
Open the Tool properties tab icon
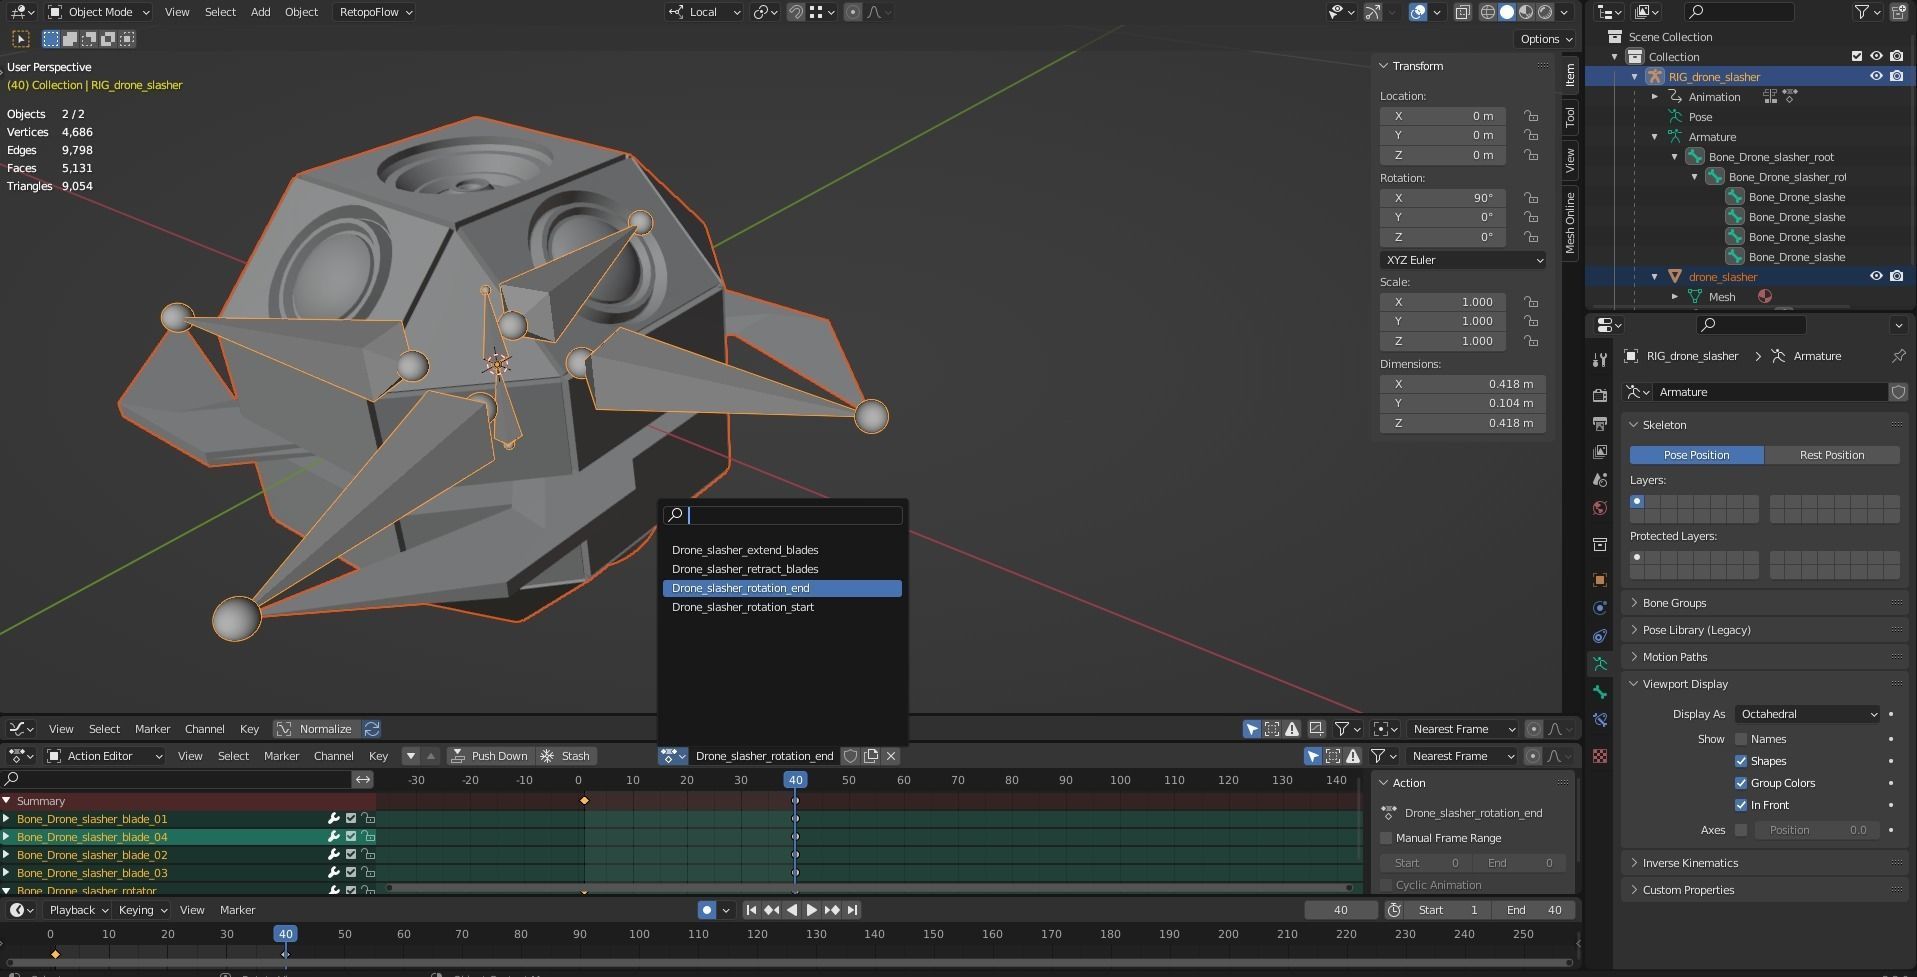pyautogui.click(x=1600, y=360)
